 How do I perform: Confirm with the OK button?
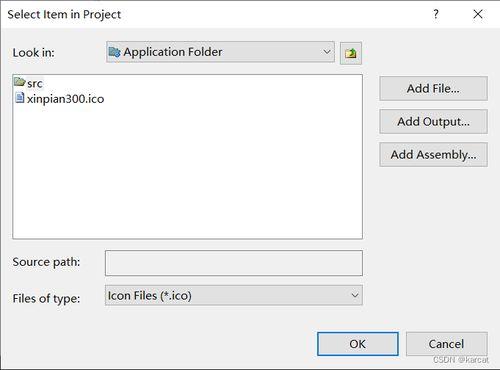coord(358,344)
